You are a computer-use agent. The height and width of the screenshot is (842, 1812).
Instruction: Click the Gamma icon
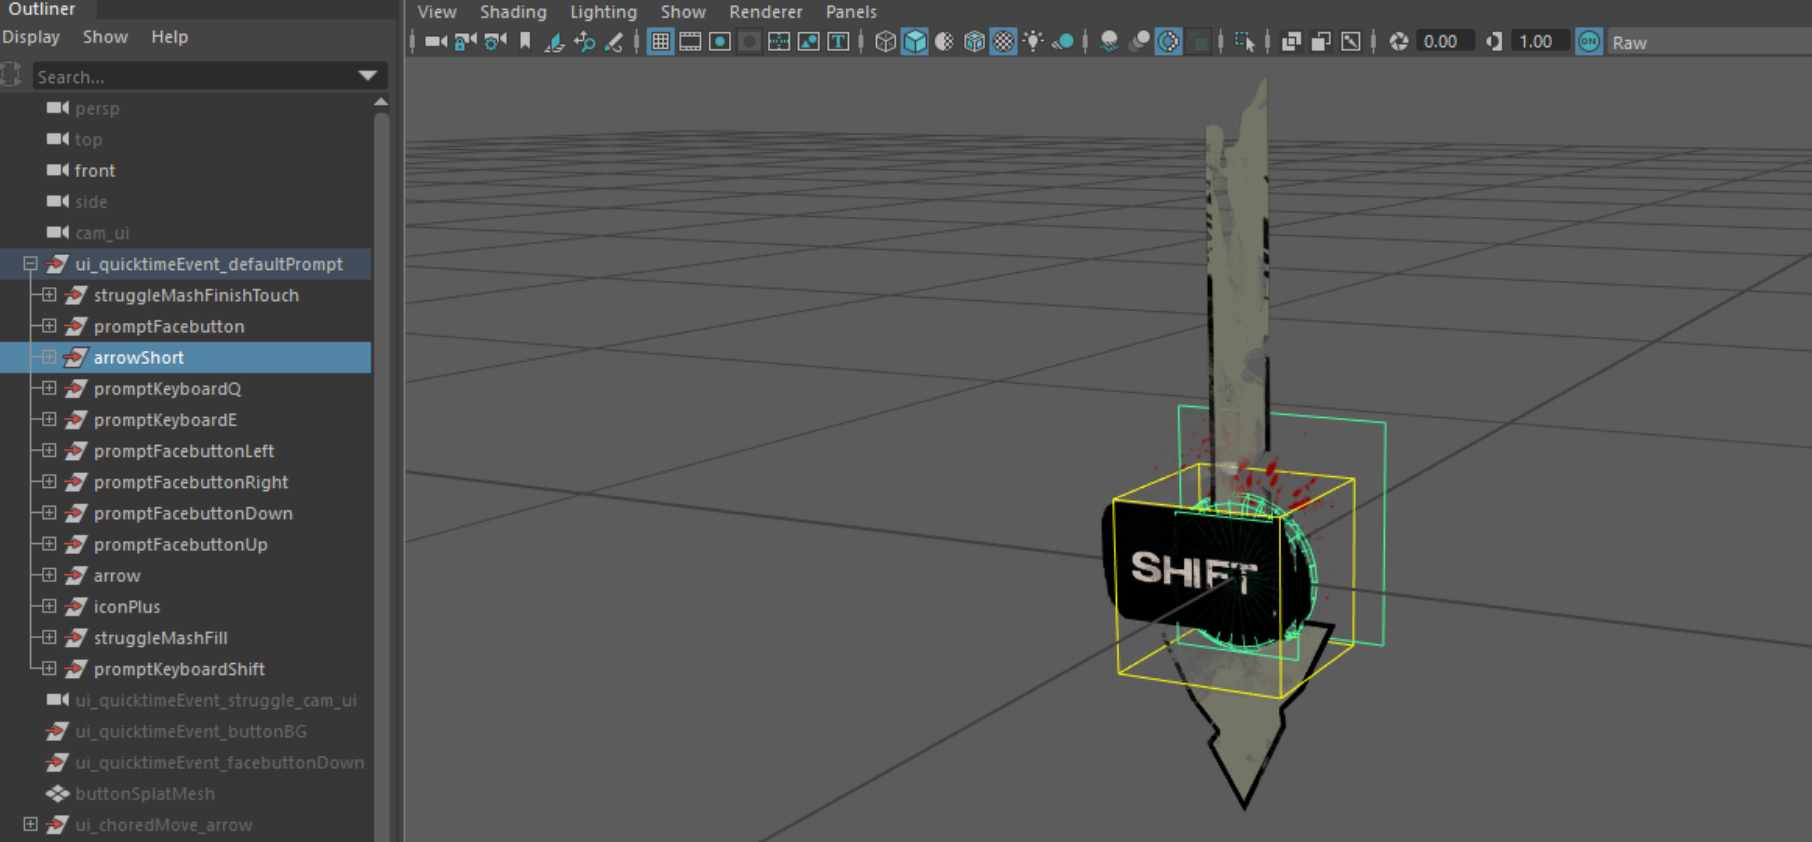point(1494,42)
